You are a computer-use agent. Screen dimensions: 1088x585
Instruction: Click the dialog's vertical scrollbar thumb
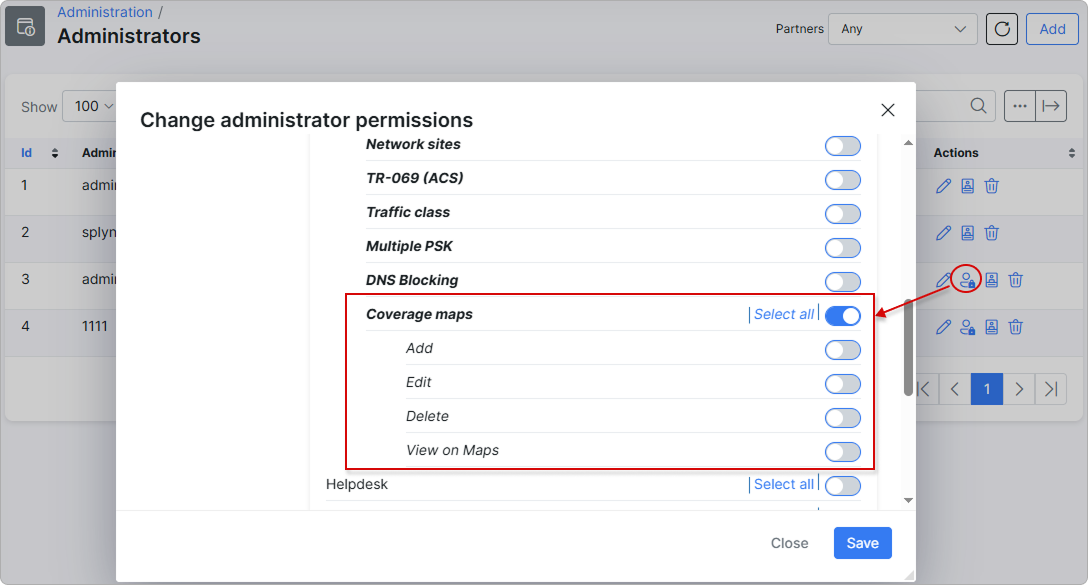tap(908, 348)
